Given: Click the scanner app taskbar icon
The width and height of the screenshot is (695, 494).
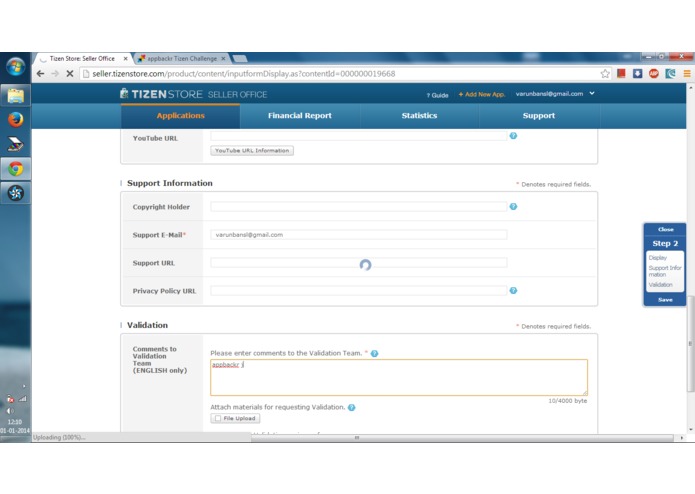Looking at the screenshot, I should point(16,144).
